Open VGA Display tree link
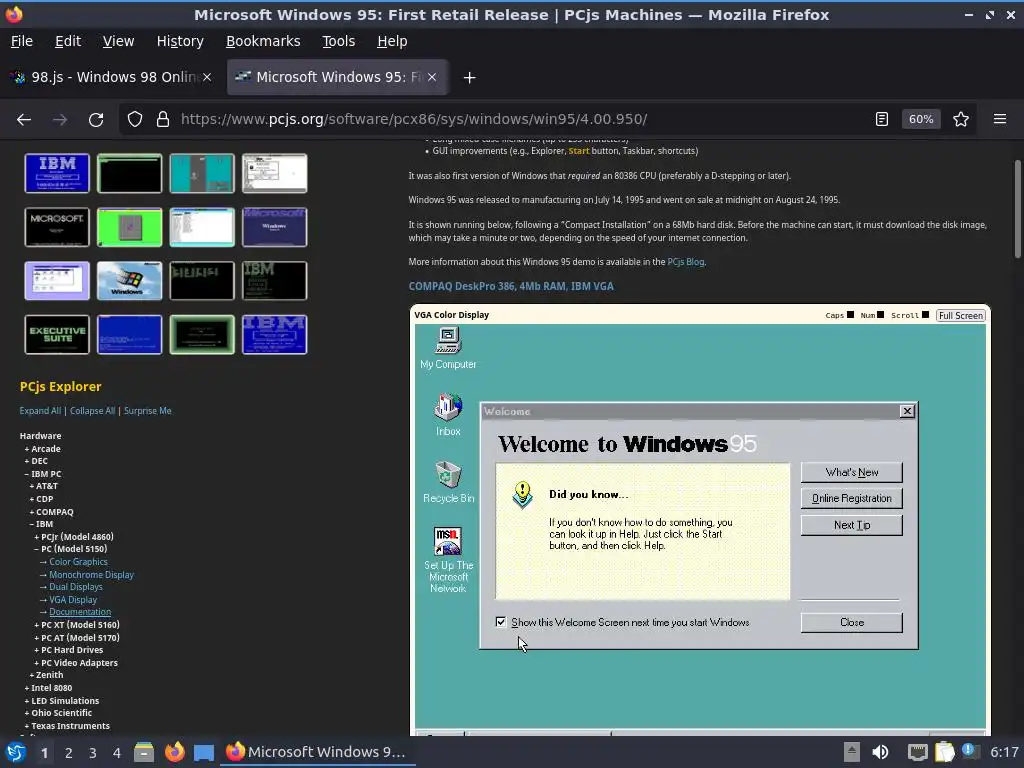The width and height of the screenshot is (1024, 768). tap(73, 600)
